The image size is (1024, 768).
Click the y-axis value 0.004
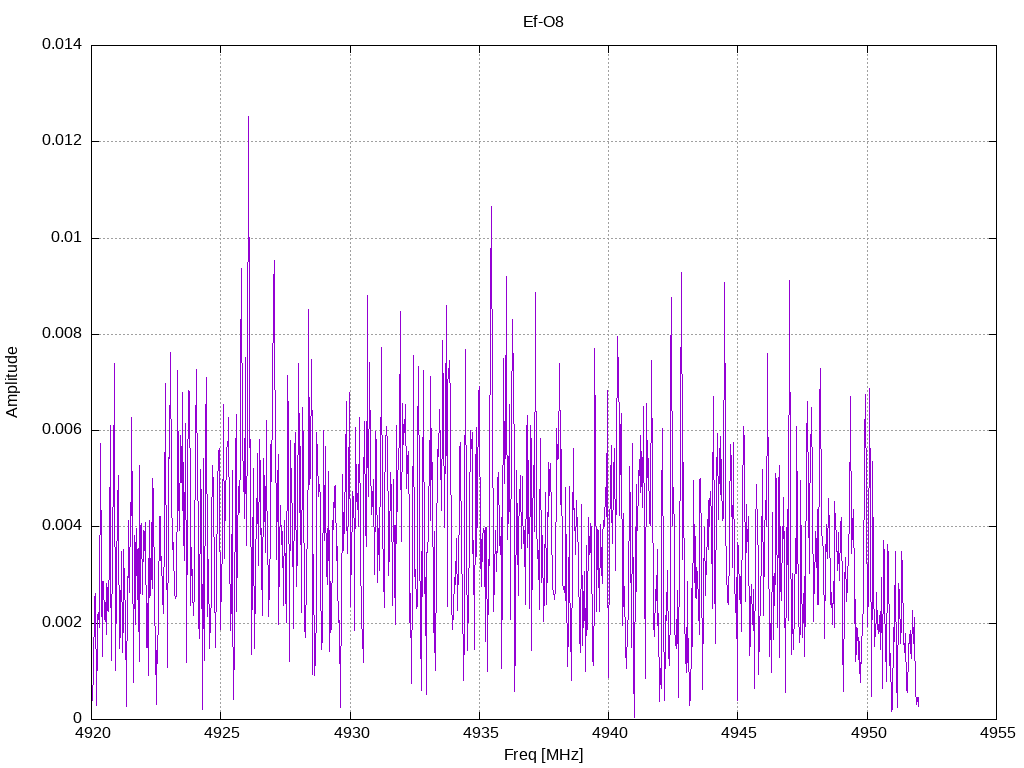pyautogui.click(x=62, y=525)
